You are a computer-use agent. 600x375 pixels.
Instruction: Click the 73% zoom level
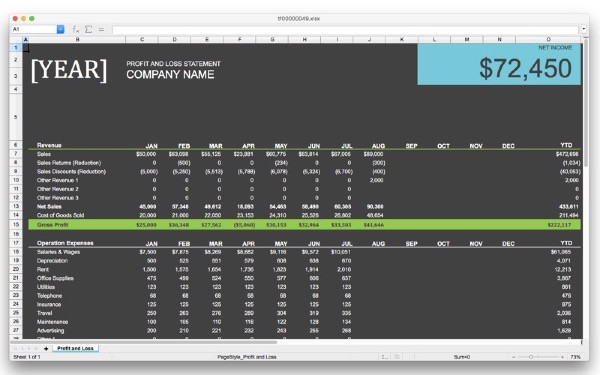click(576, 357)
